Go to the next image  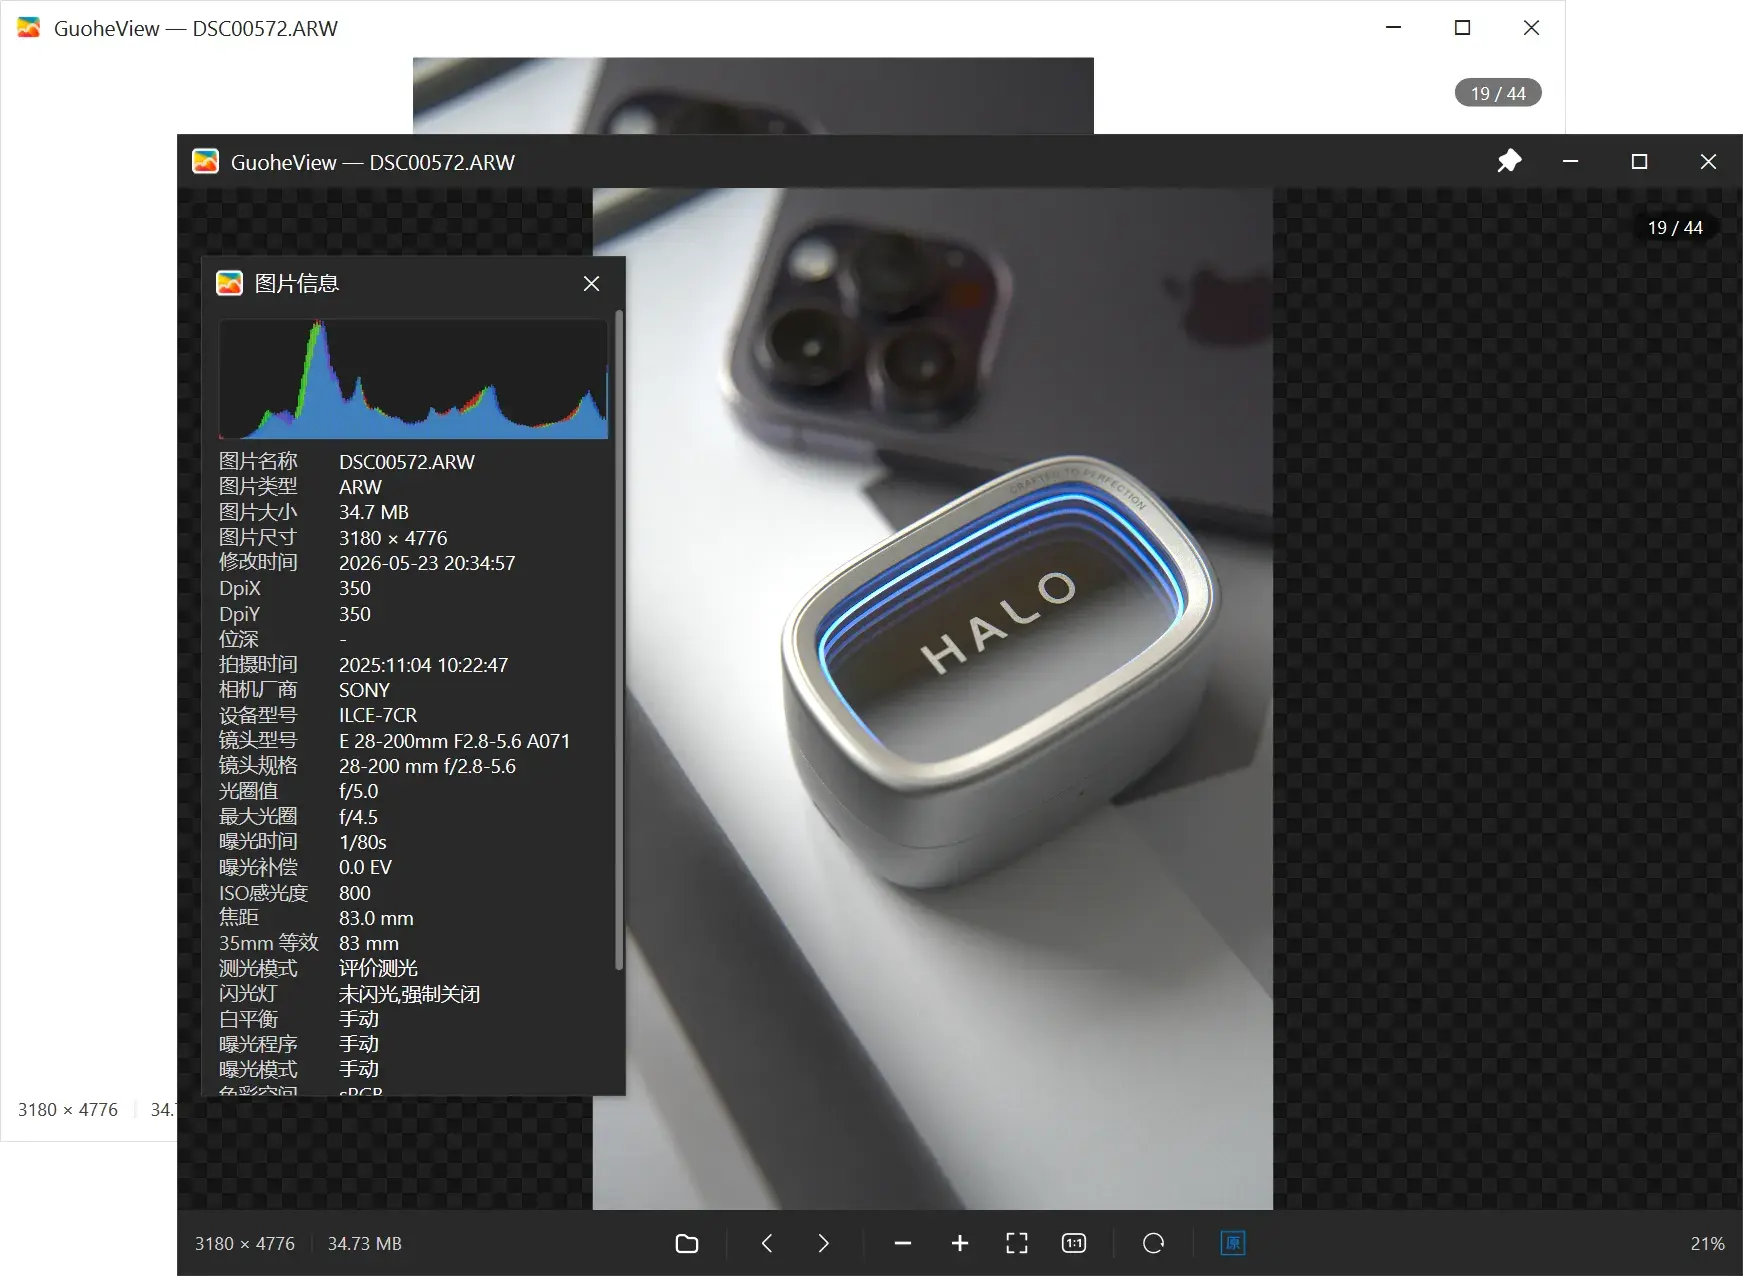tap(823, 1243)
